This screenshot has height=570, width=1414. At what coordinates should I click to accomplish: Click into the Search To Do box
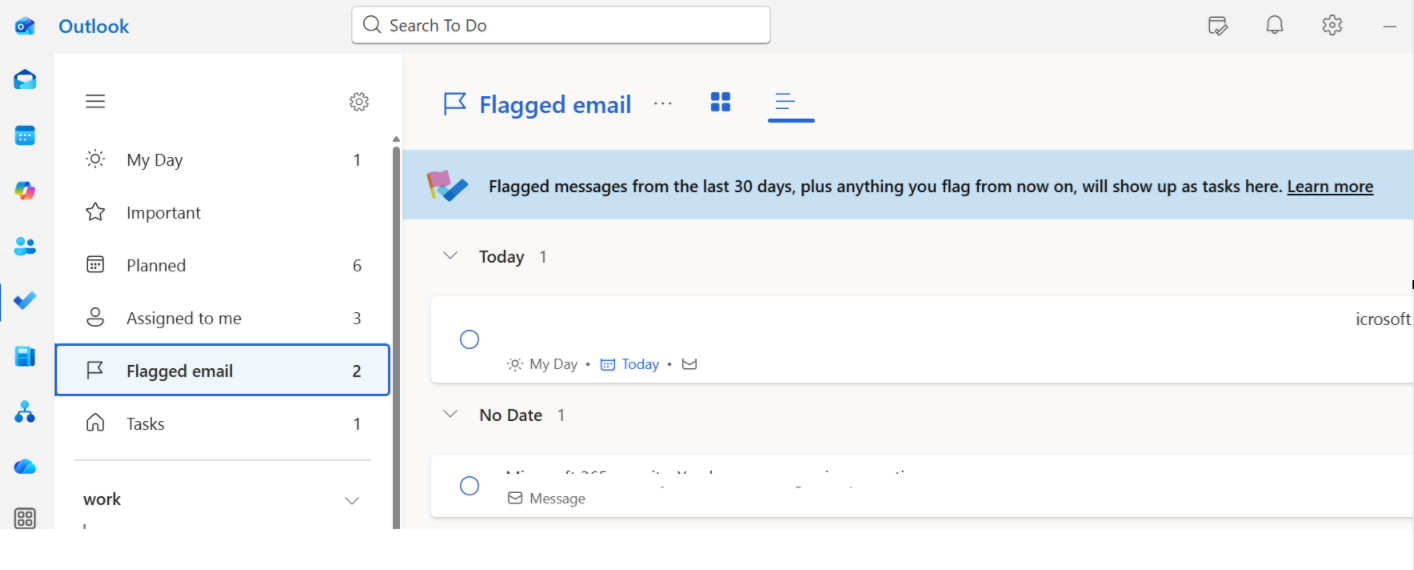561,25
